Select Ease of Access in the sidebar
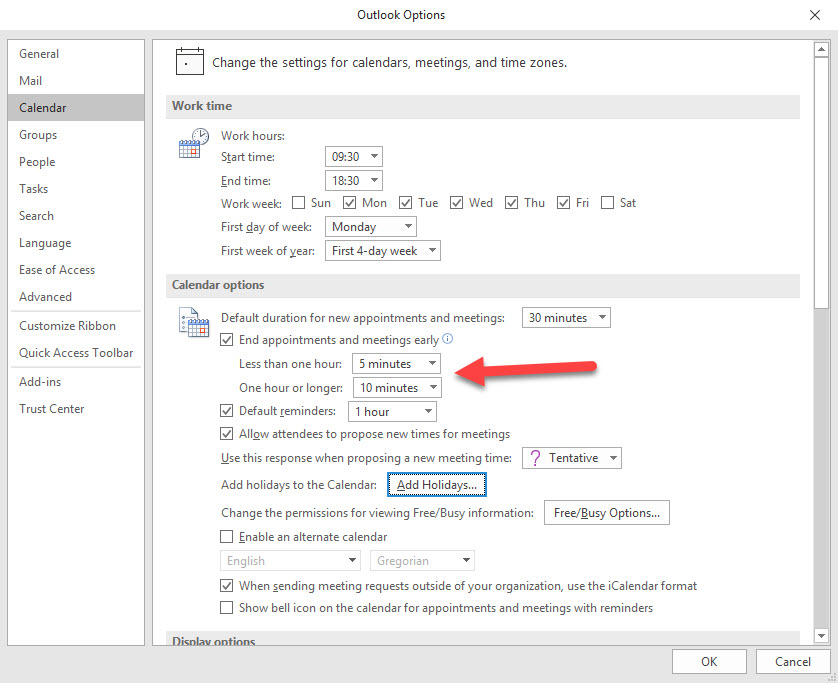The image size is (838, 683). [x=76, y=269]
